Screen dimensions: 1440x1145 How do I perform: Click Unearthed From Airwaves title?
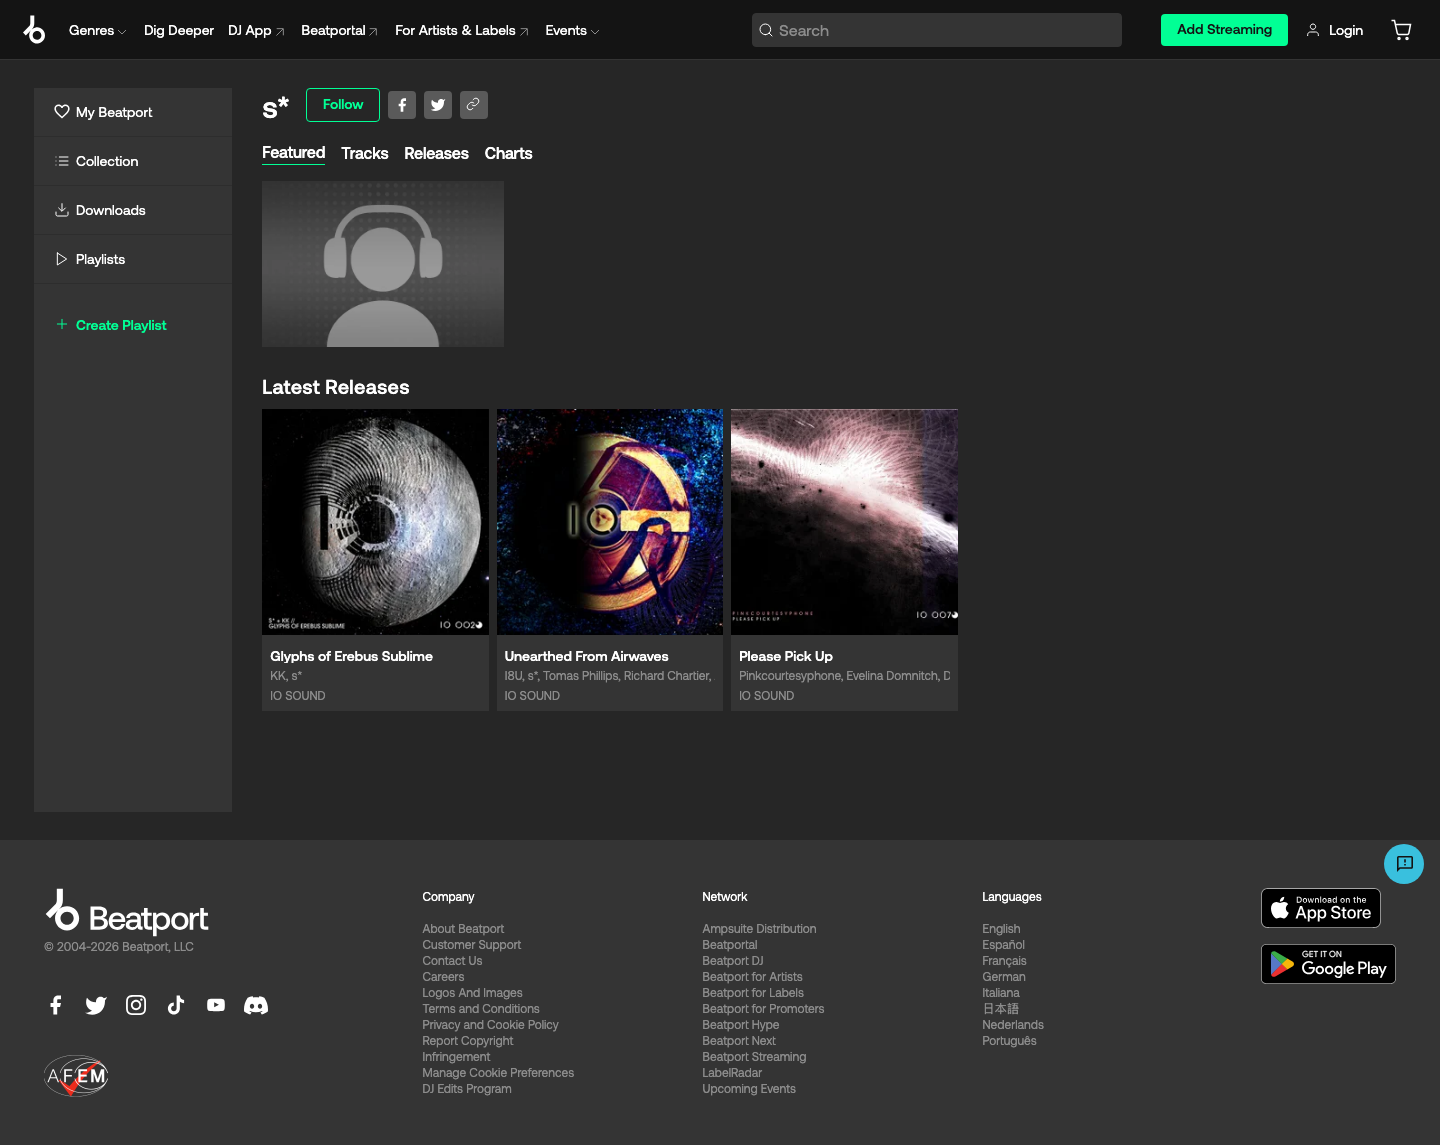click(586, 656)
